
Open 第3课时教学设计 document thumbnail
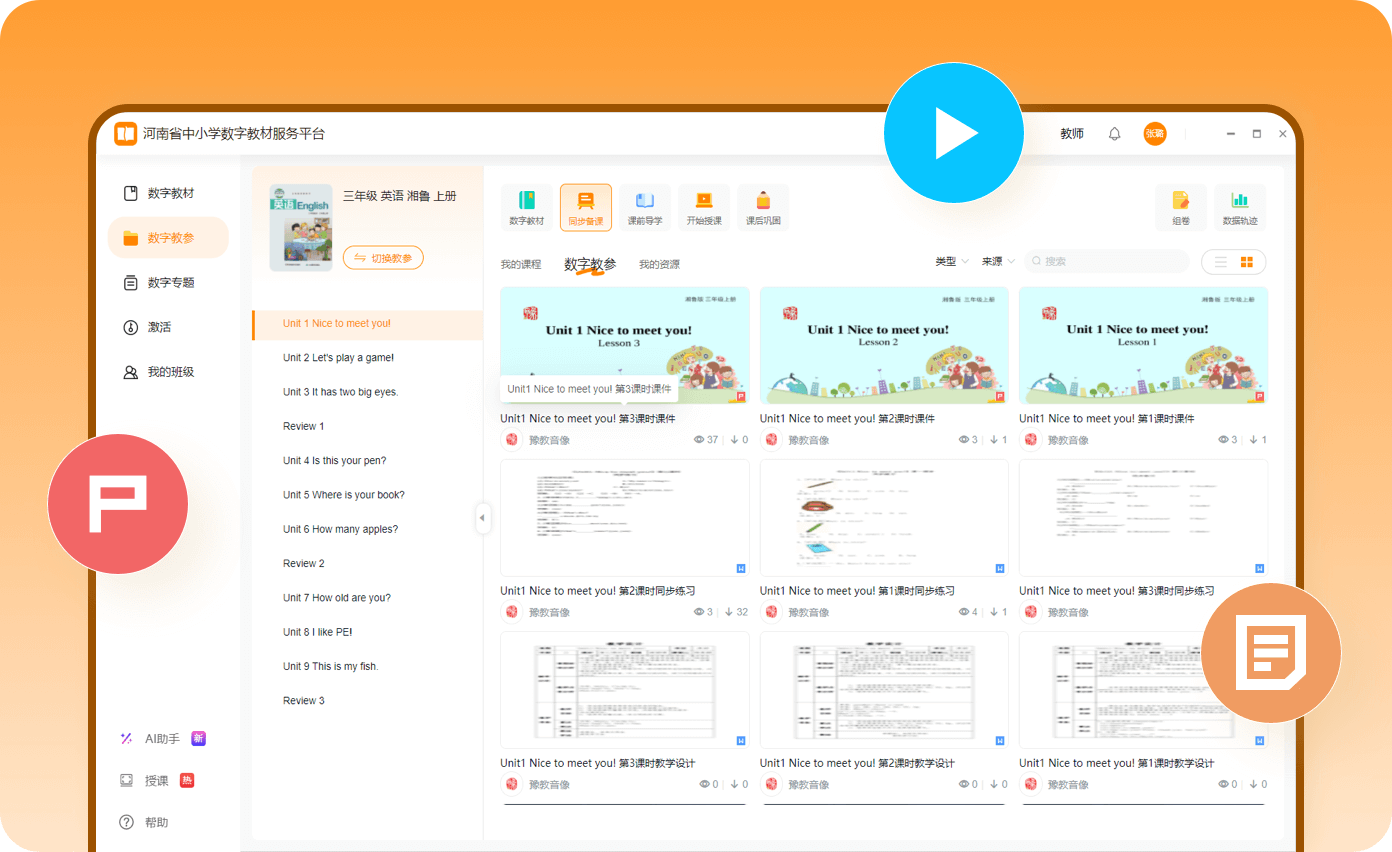click(625, 690)
